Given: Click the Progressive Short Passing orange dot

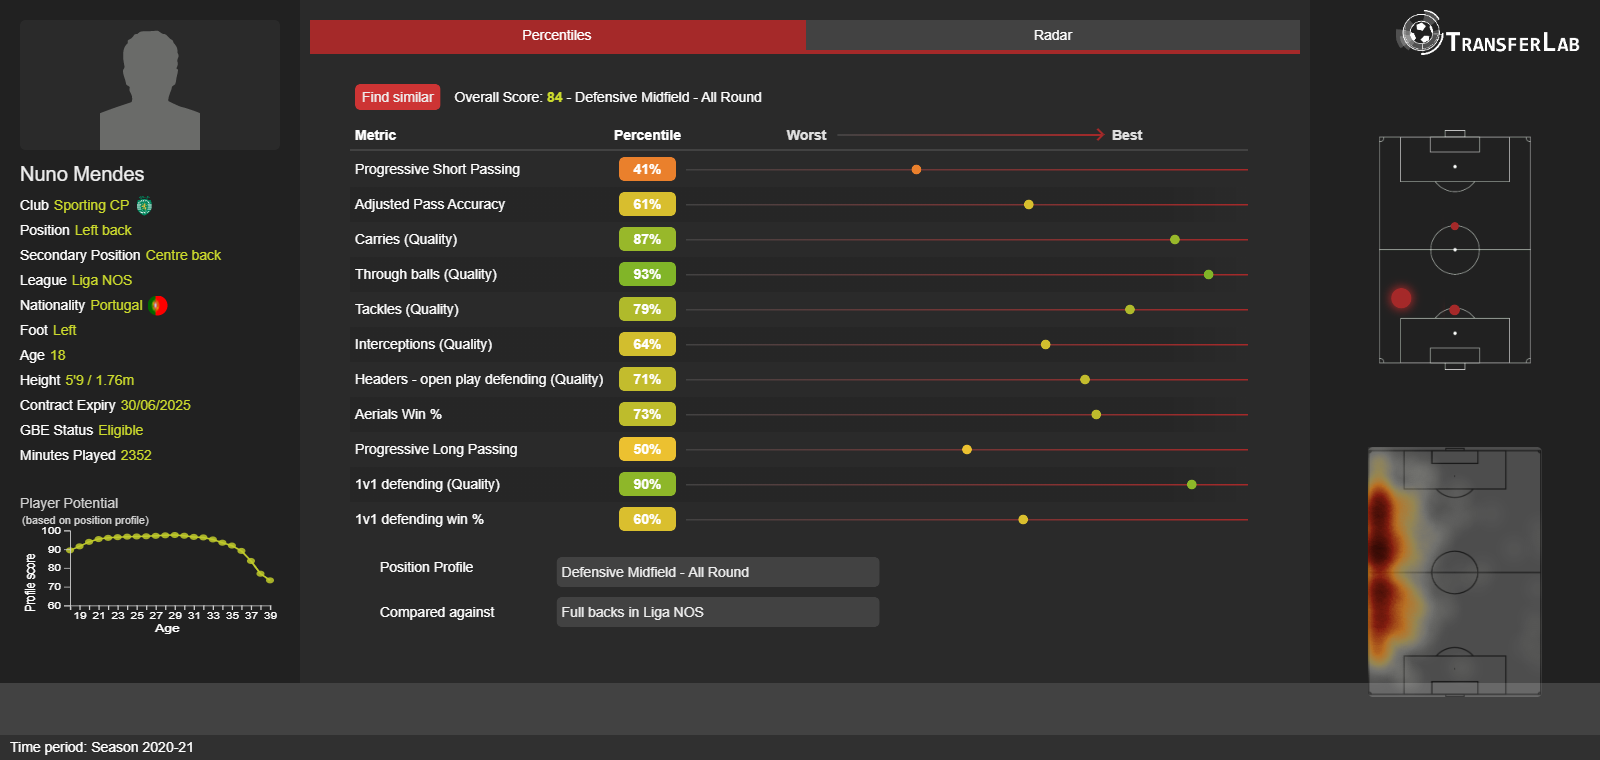Looking at the screenshot, I should (x=916, y=170).
